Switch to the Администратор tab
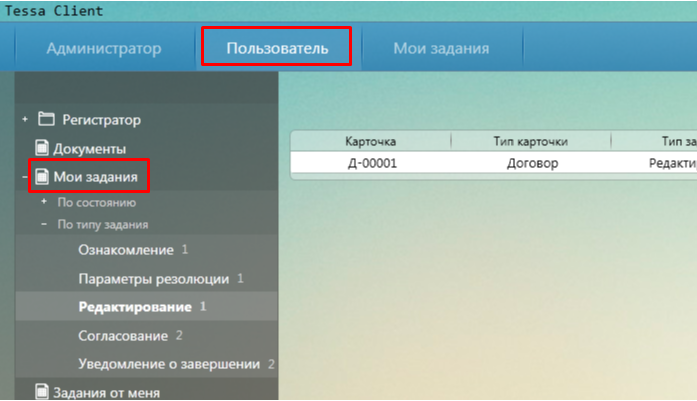697x401 pixels. point(103,48)
